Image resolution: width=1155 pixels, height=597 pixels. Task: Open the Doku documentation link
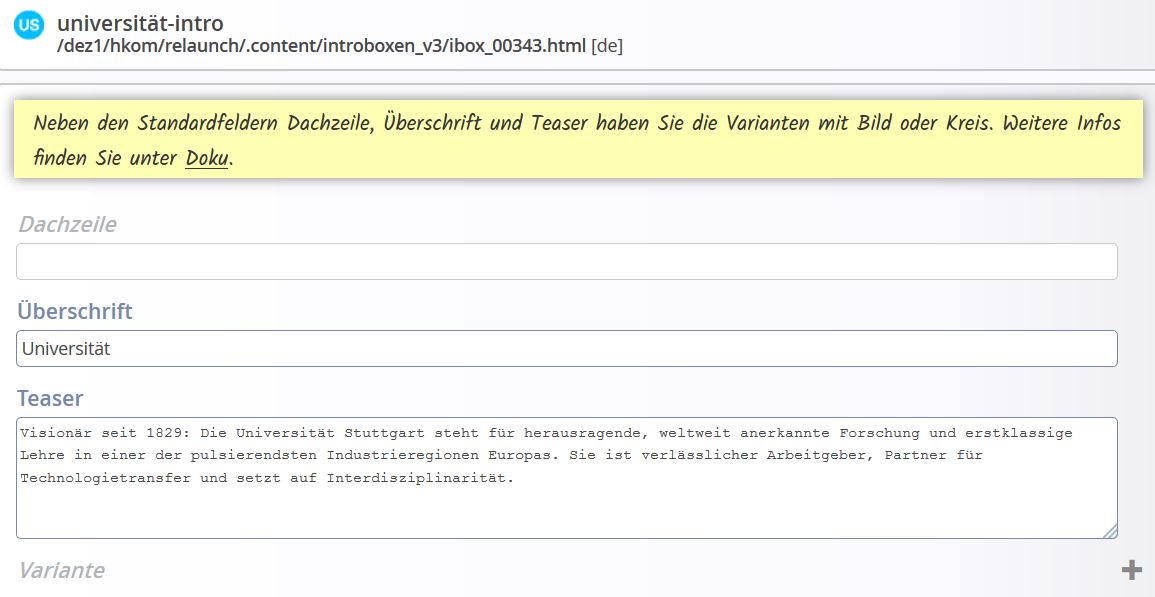(x=206, y=158)
